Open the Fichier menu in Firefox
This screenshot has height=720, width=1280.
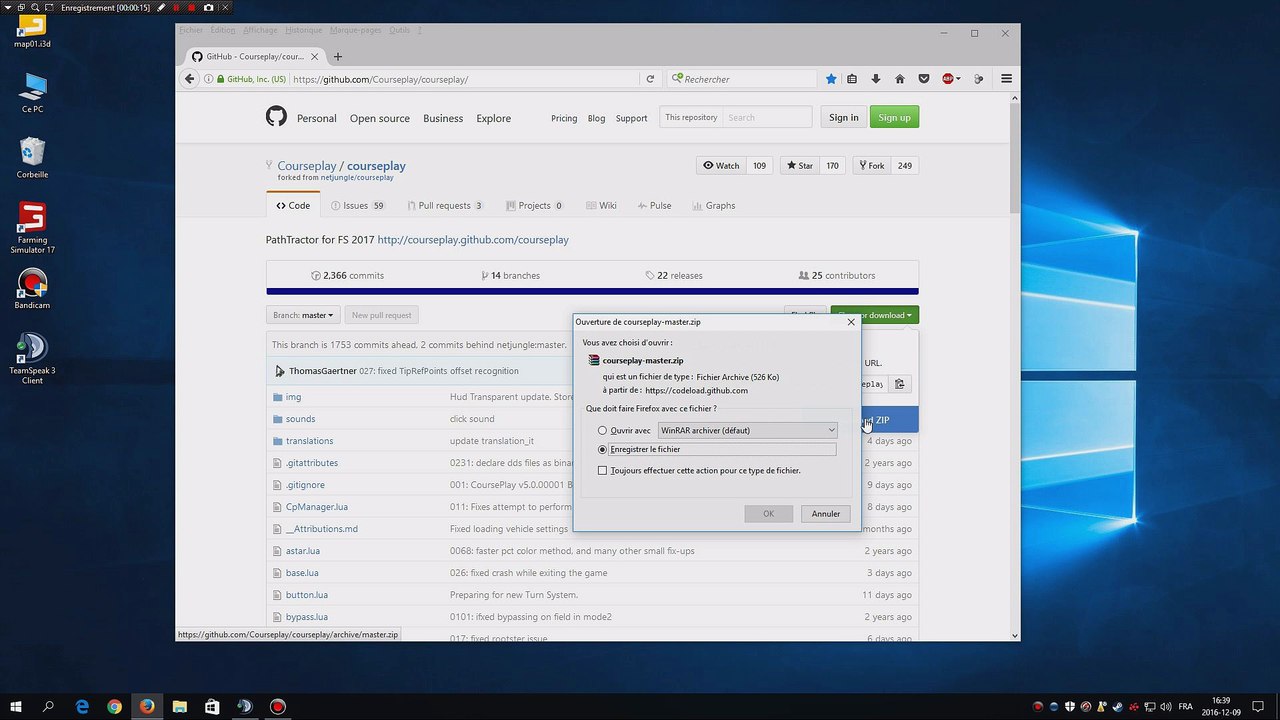[191, 31]
